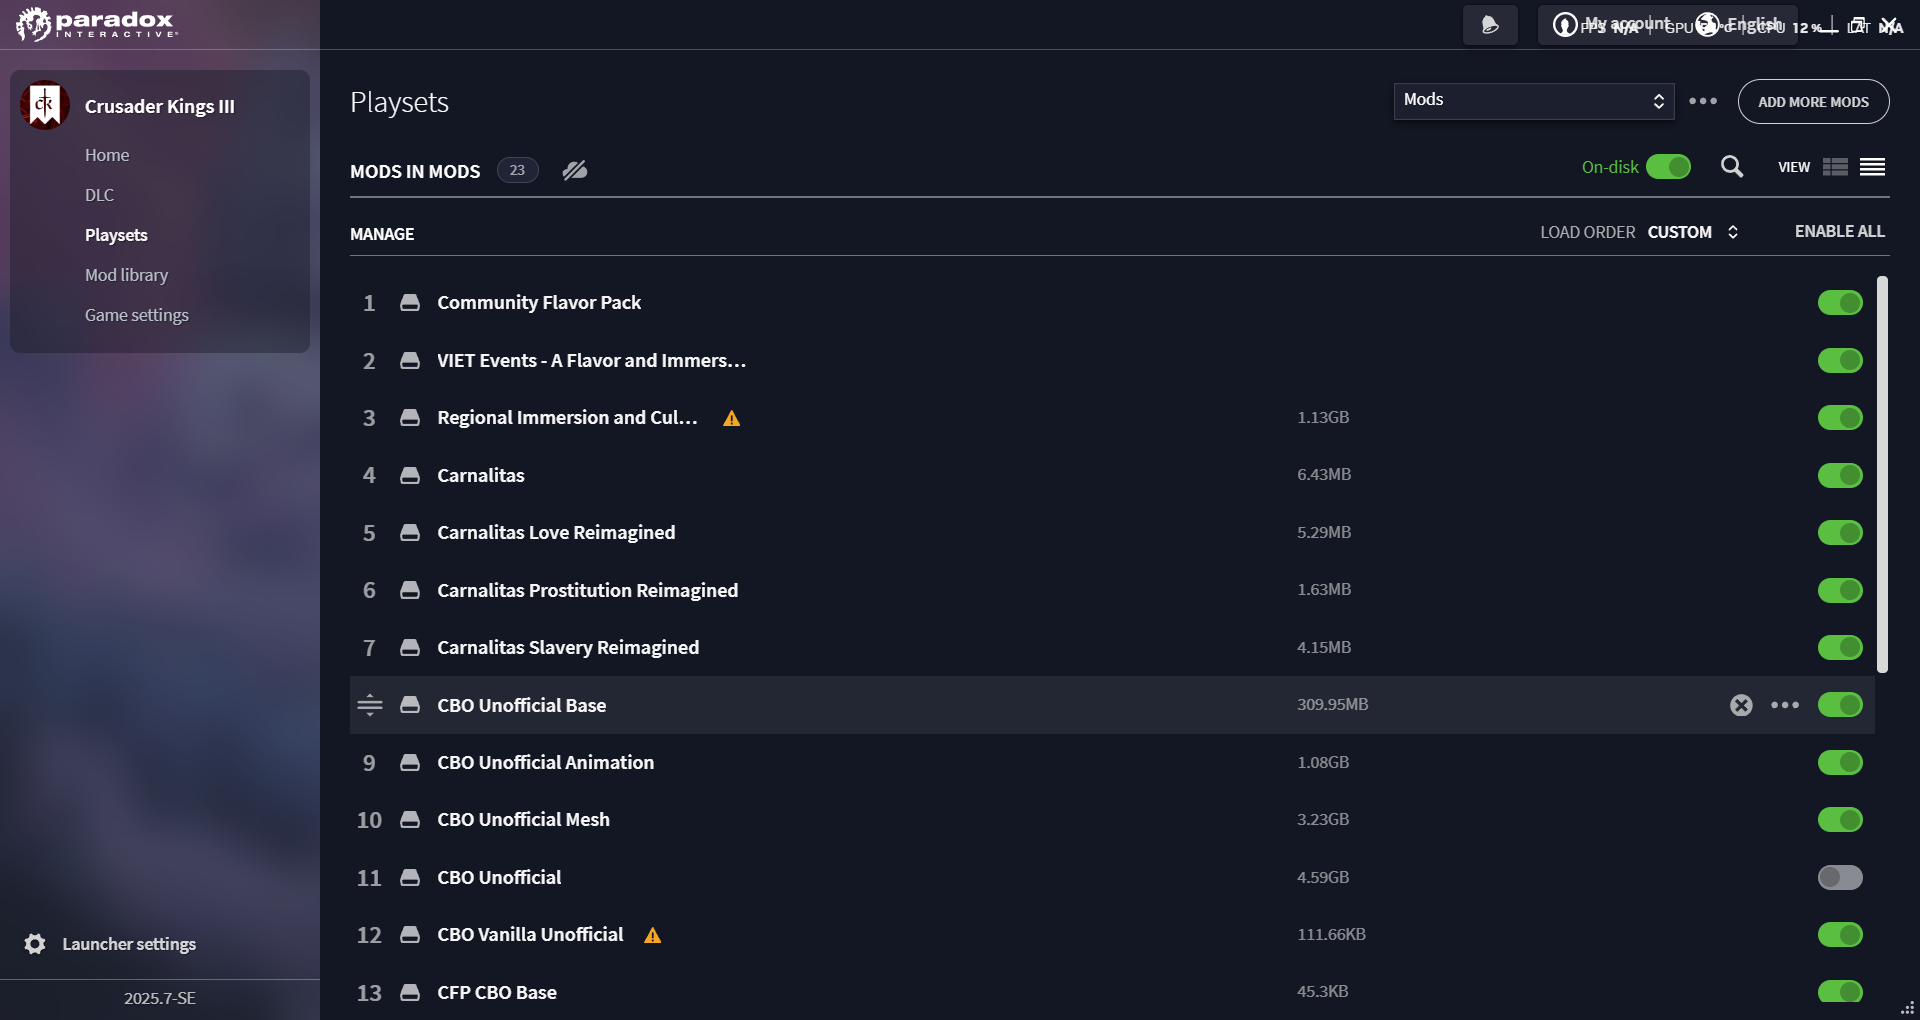Screen dimensions: 1920x1020
Task: Click the disk icon beside CBO Unofficial Mesh
Action: (410, 820)
